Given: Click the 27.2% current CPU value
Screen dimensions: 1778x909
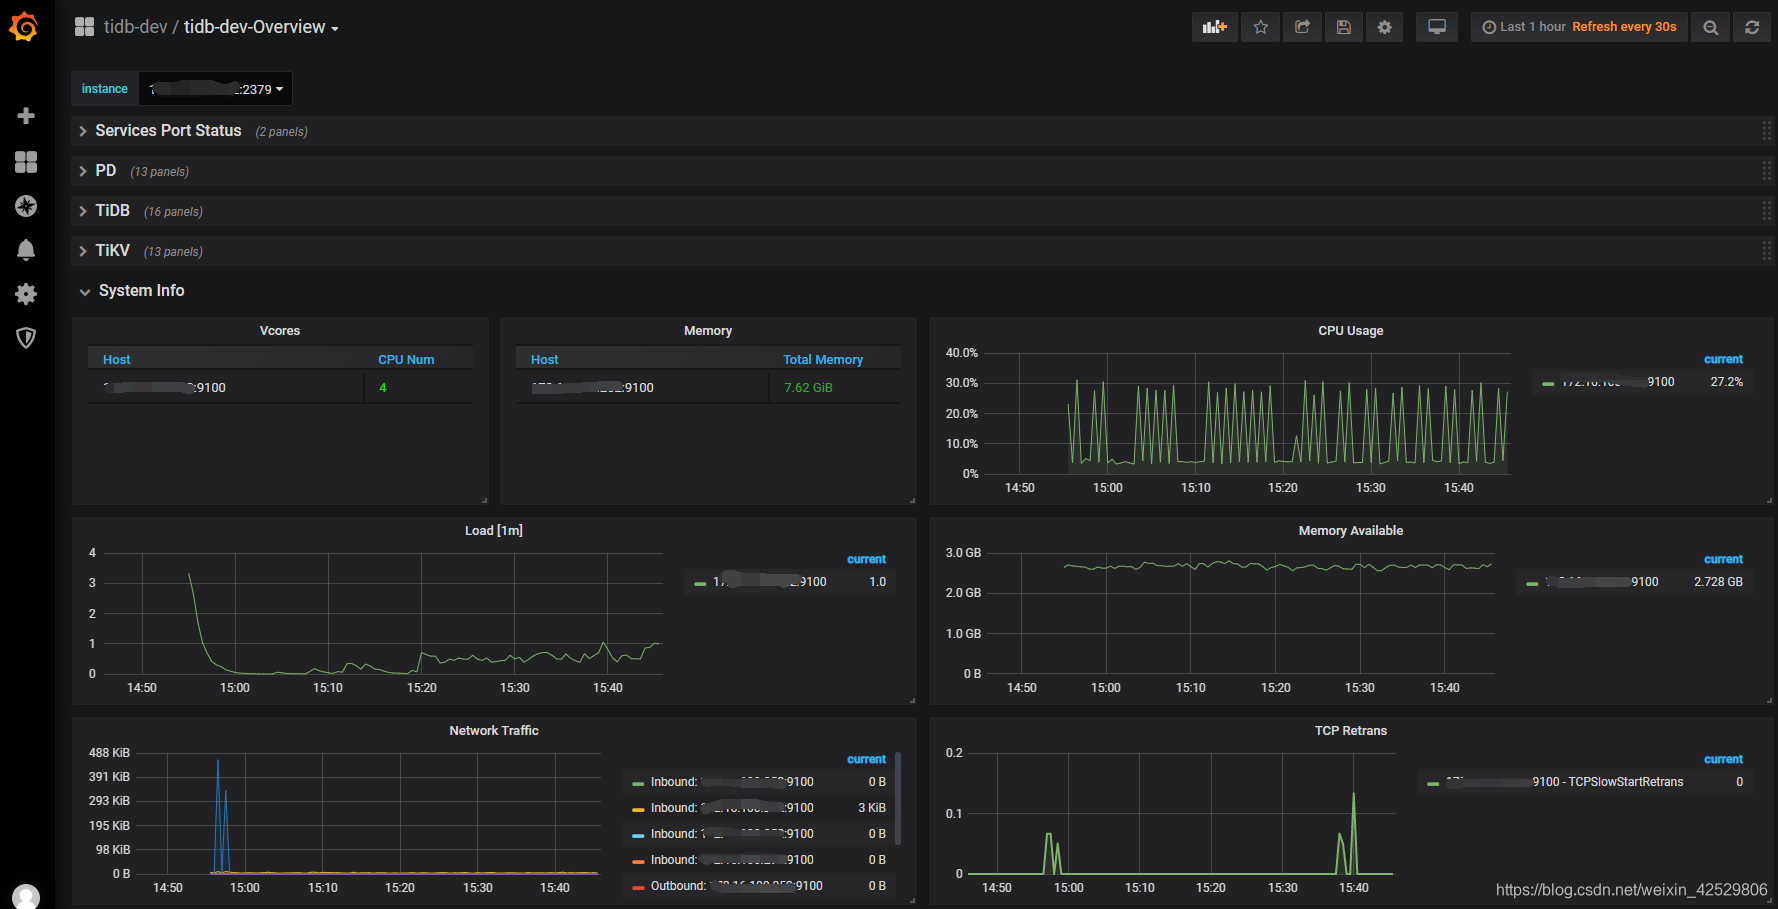Looking at the screenshot, I should coord(1727,382).
